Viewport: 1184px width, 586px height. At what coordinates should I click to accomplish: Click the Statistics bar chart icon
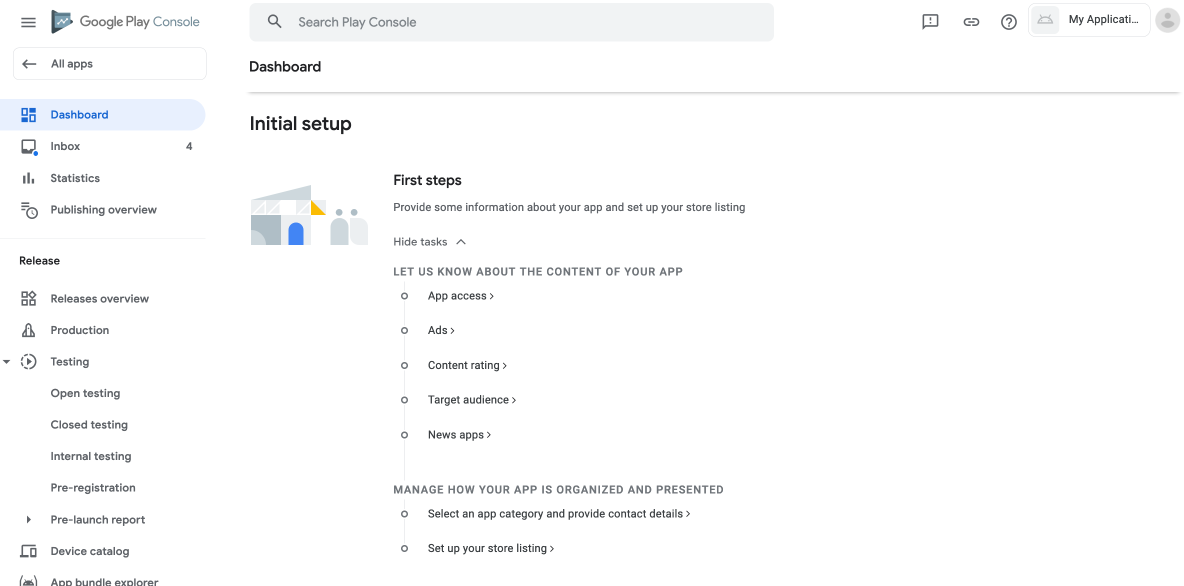[29, 178]
